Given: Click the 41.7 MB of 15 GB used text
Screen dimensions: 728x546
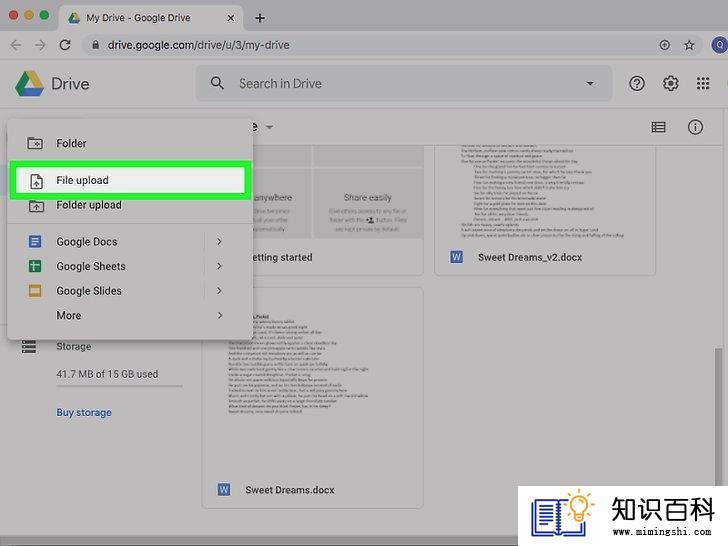Looking at the screenshot, I should (x=107, y=374).
